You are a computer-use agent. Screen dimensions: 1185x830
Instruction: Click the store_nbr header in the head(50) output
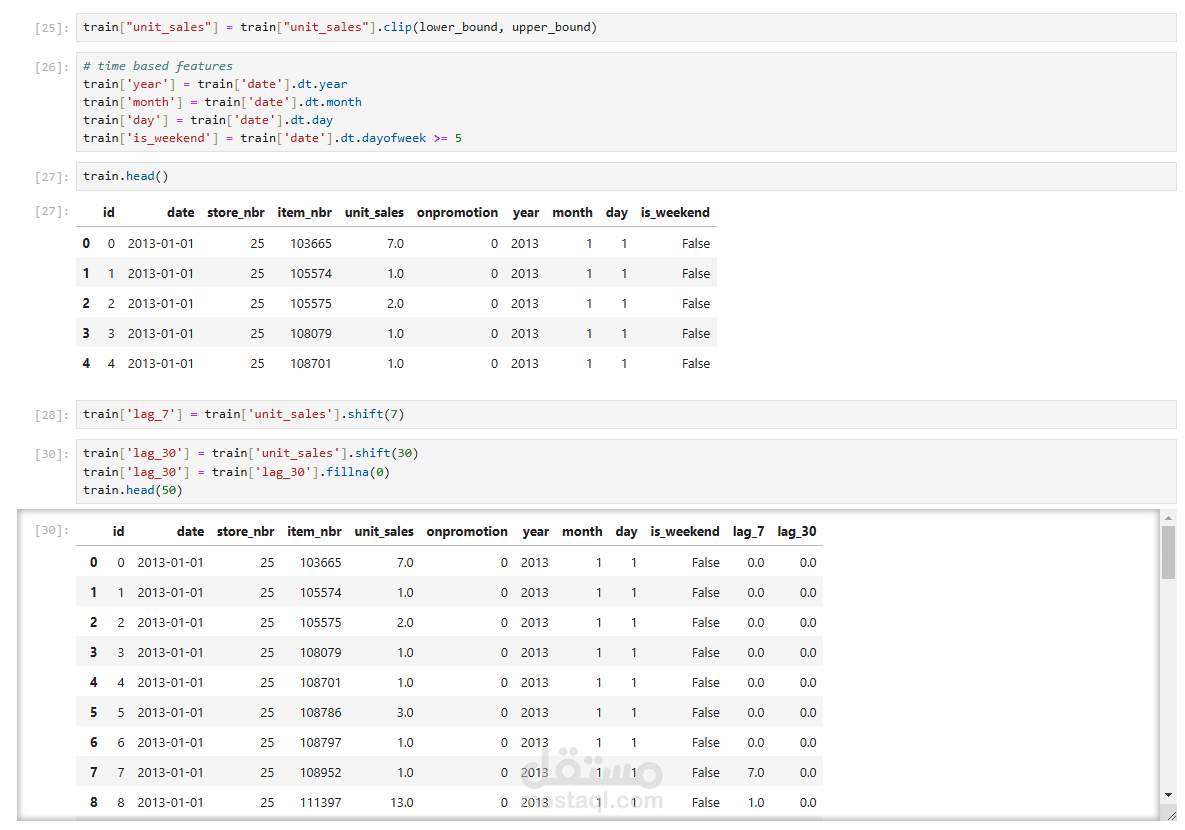(246, 531)
